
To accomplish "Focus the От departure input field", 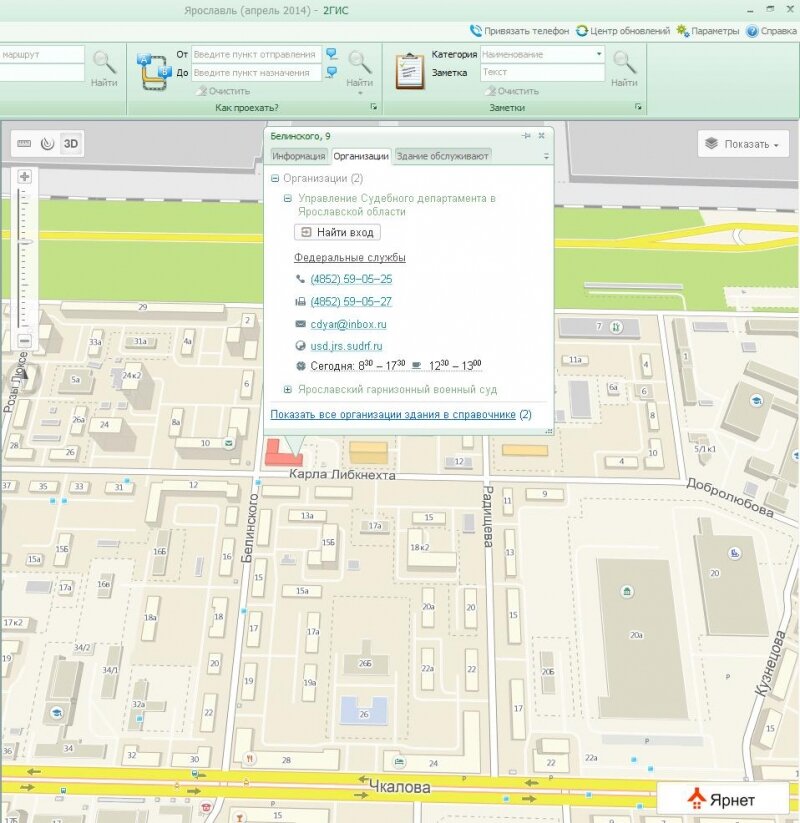I will pyautogui.click(x=256, y=54).
